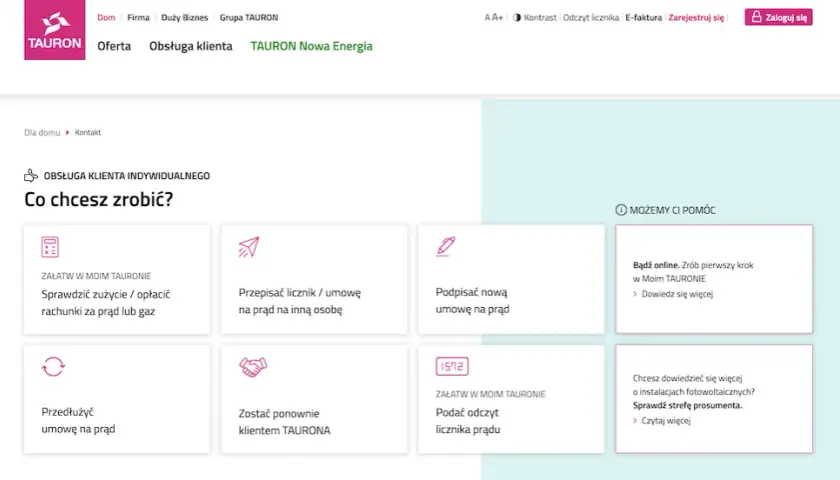Screen dimensions: 840x480
Task: Toggle the Kontrast mode
Action: [x=535, y=17]
